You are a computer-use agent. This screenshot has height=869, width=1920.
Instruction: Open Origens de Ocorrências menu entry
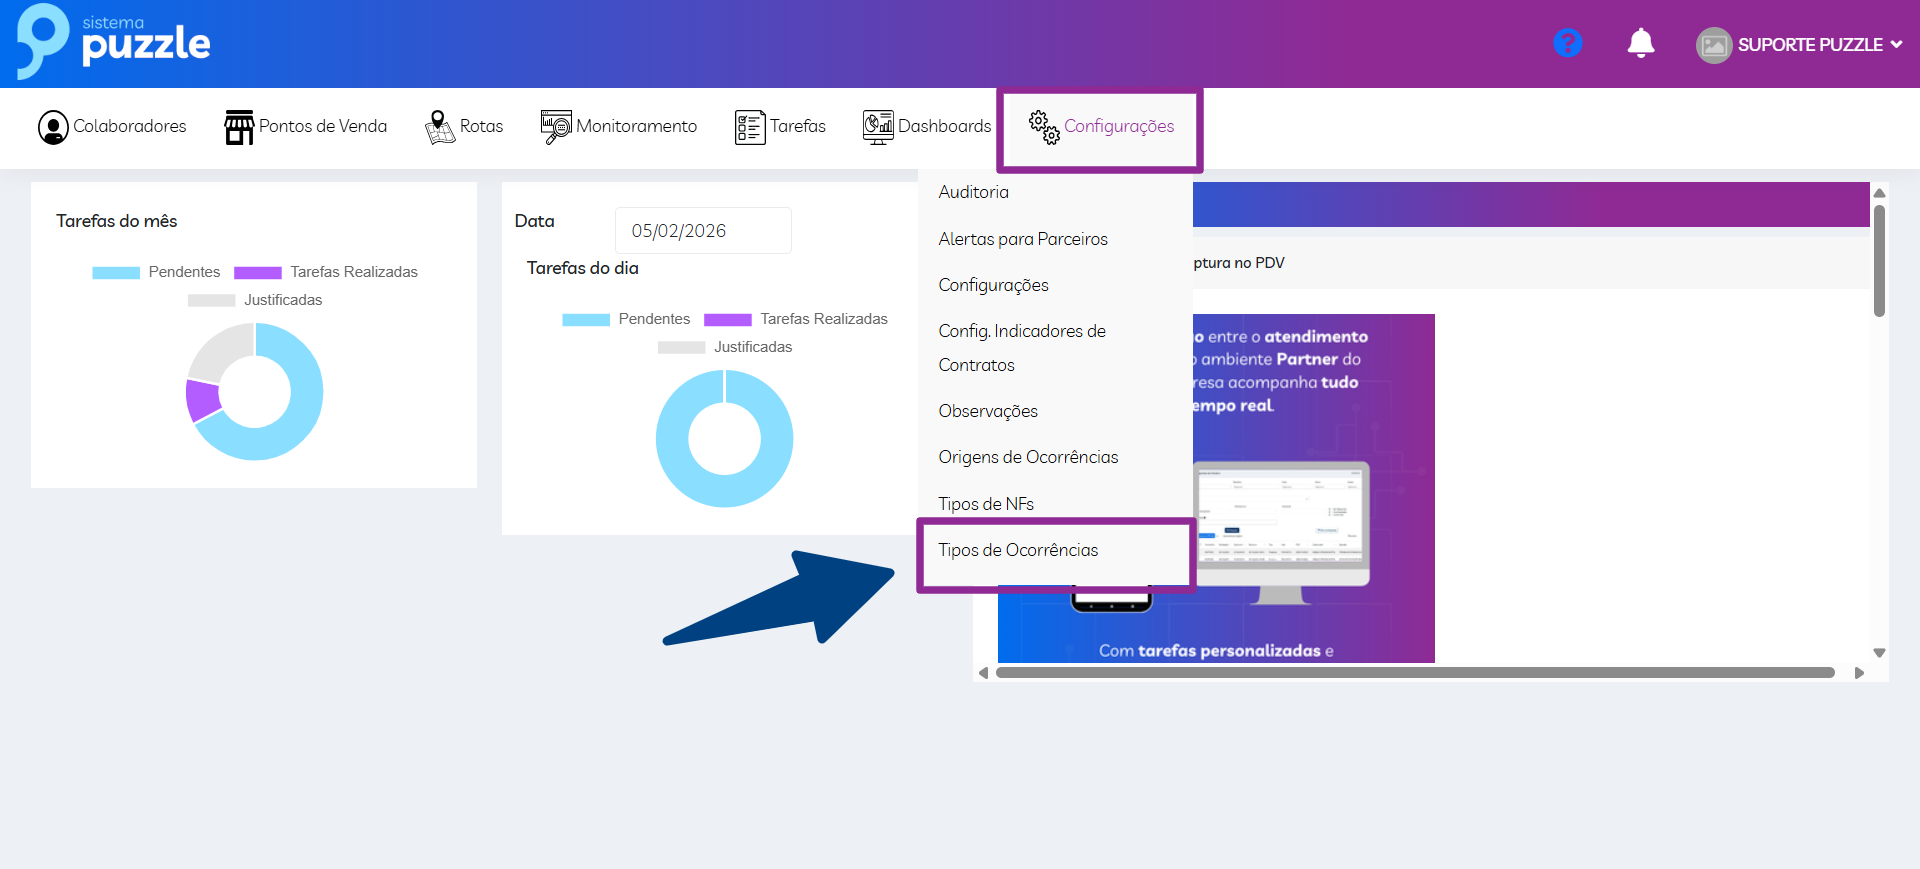[x=1028, y=457]
